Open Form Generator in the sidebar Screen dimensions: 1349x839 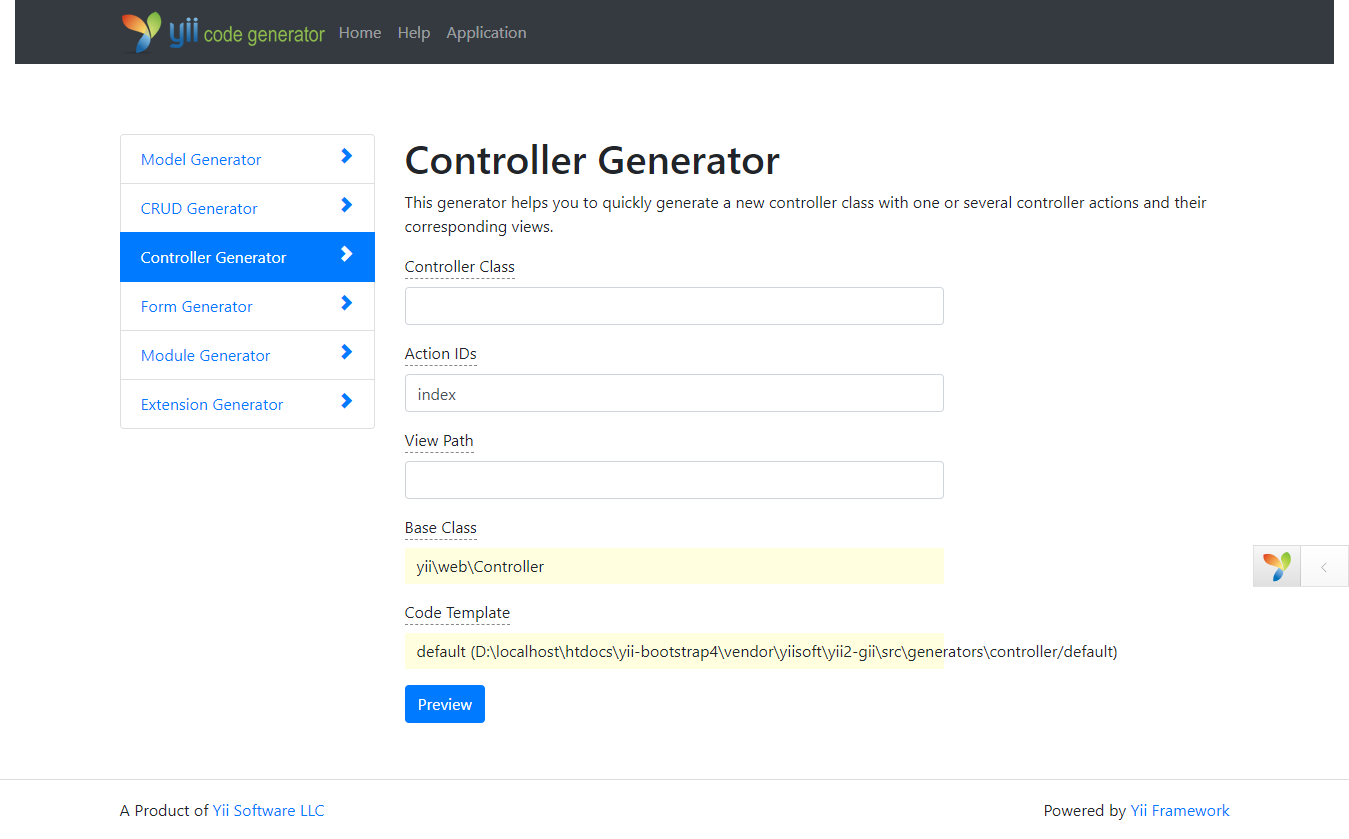(x=247, y=306)
